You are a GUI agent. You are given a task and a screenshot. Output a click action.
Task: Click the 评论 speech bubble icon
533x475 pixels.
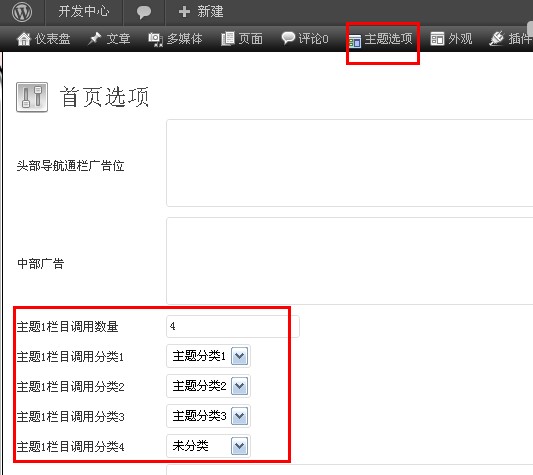click(288, 38)
